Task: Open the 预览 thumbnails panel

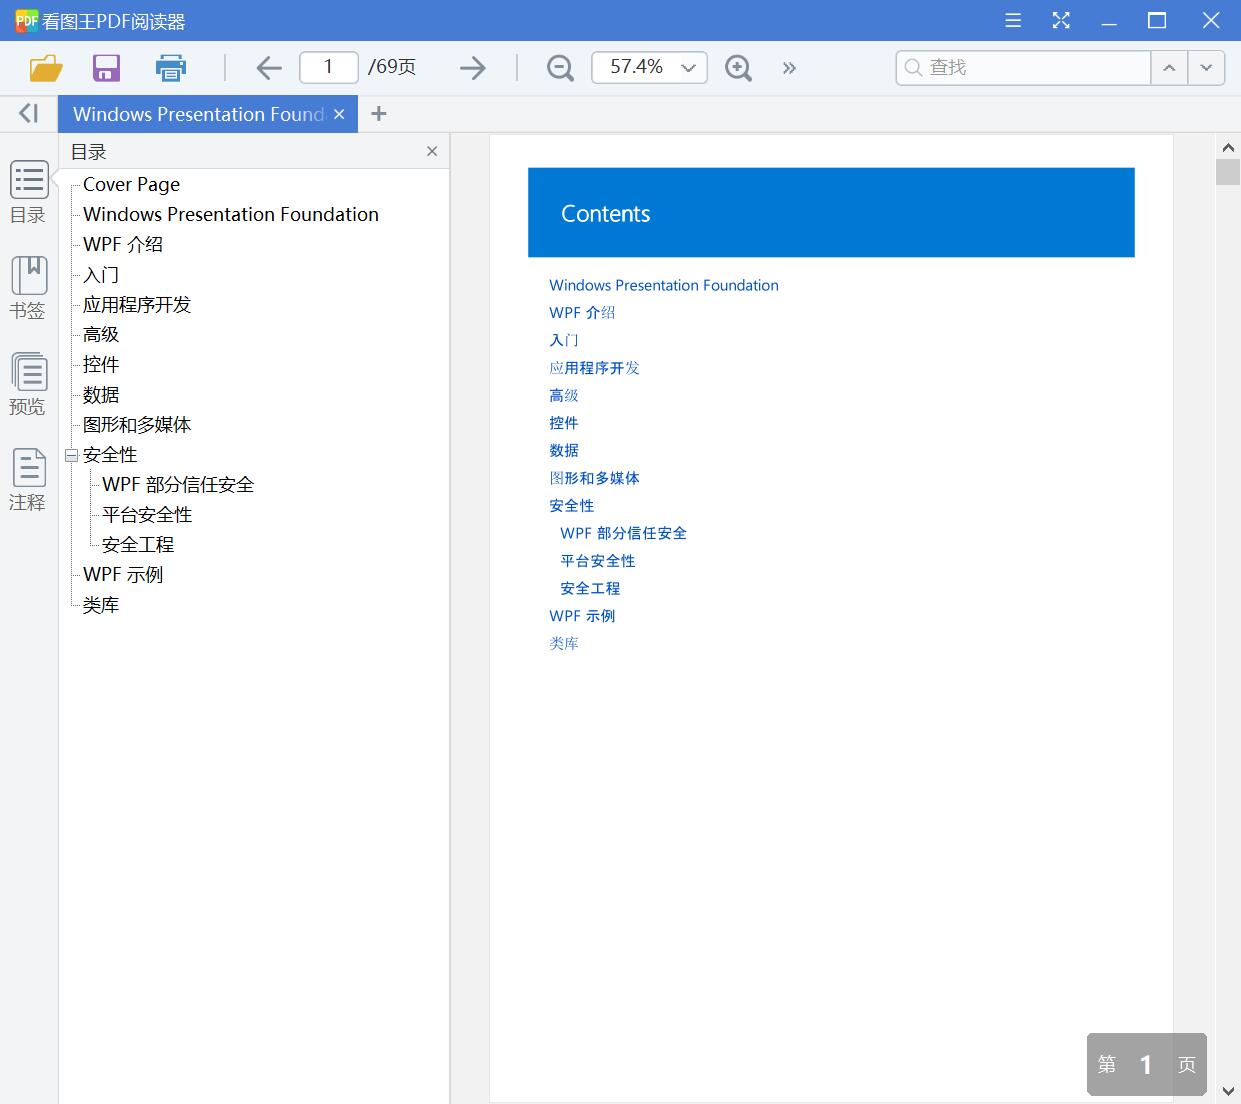Action: [x=29, y=384]
